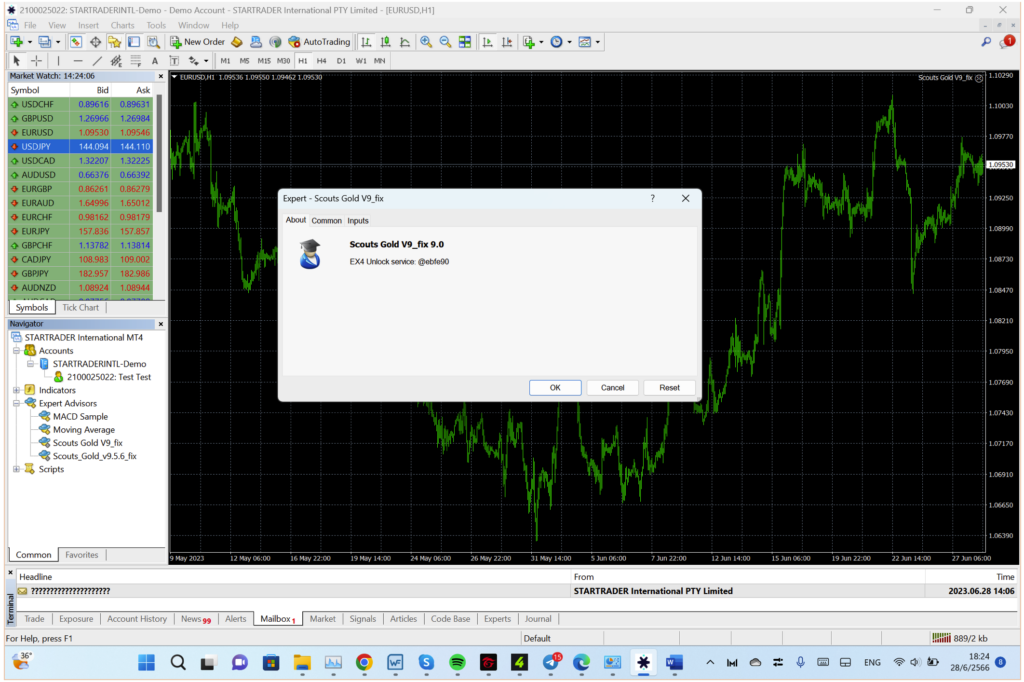Image resolution: width=1024 pixels, height=682 pixels.
Task: Expand the Scripts tree node
Action: click(x=17, y=469)
